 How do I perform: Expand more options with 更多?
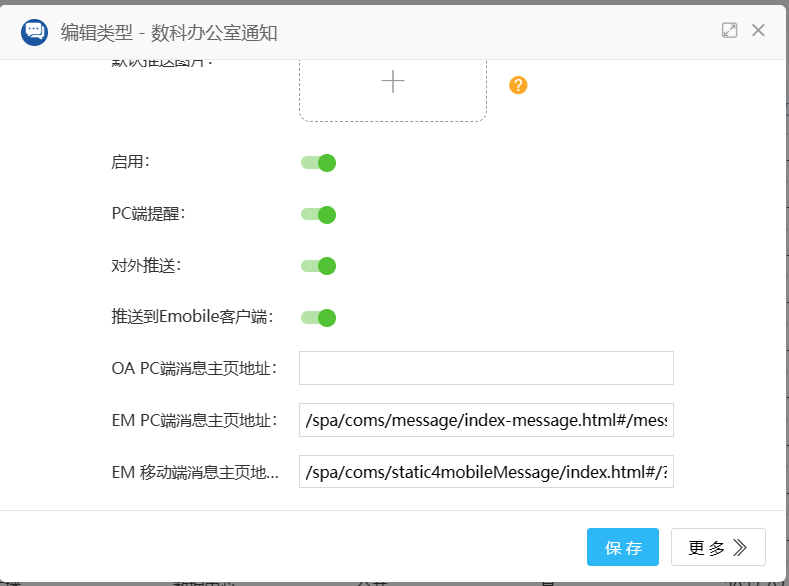click(718, 547)
